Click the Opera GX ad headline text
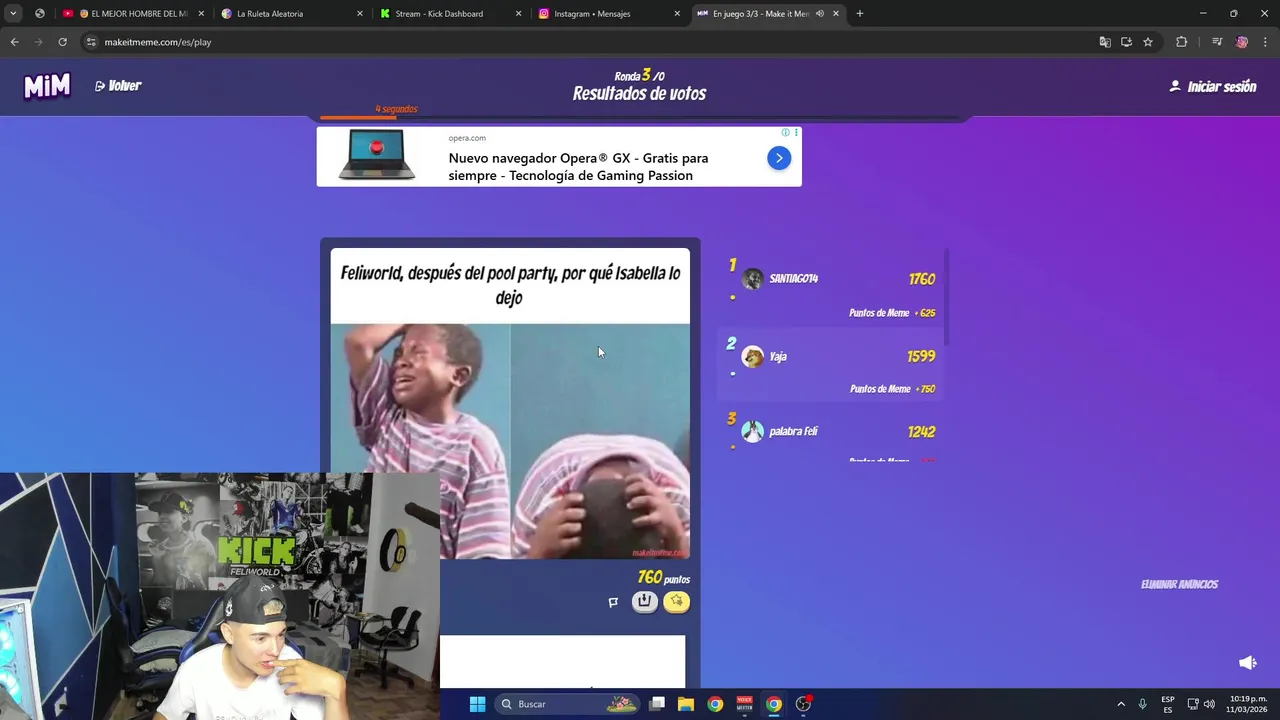1280x720 pixels. [578, 167]
